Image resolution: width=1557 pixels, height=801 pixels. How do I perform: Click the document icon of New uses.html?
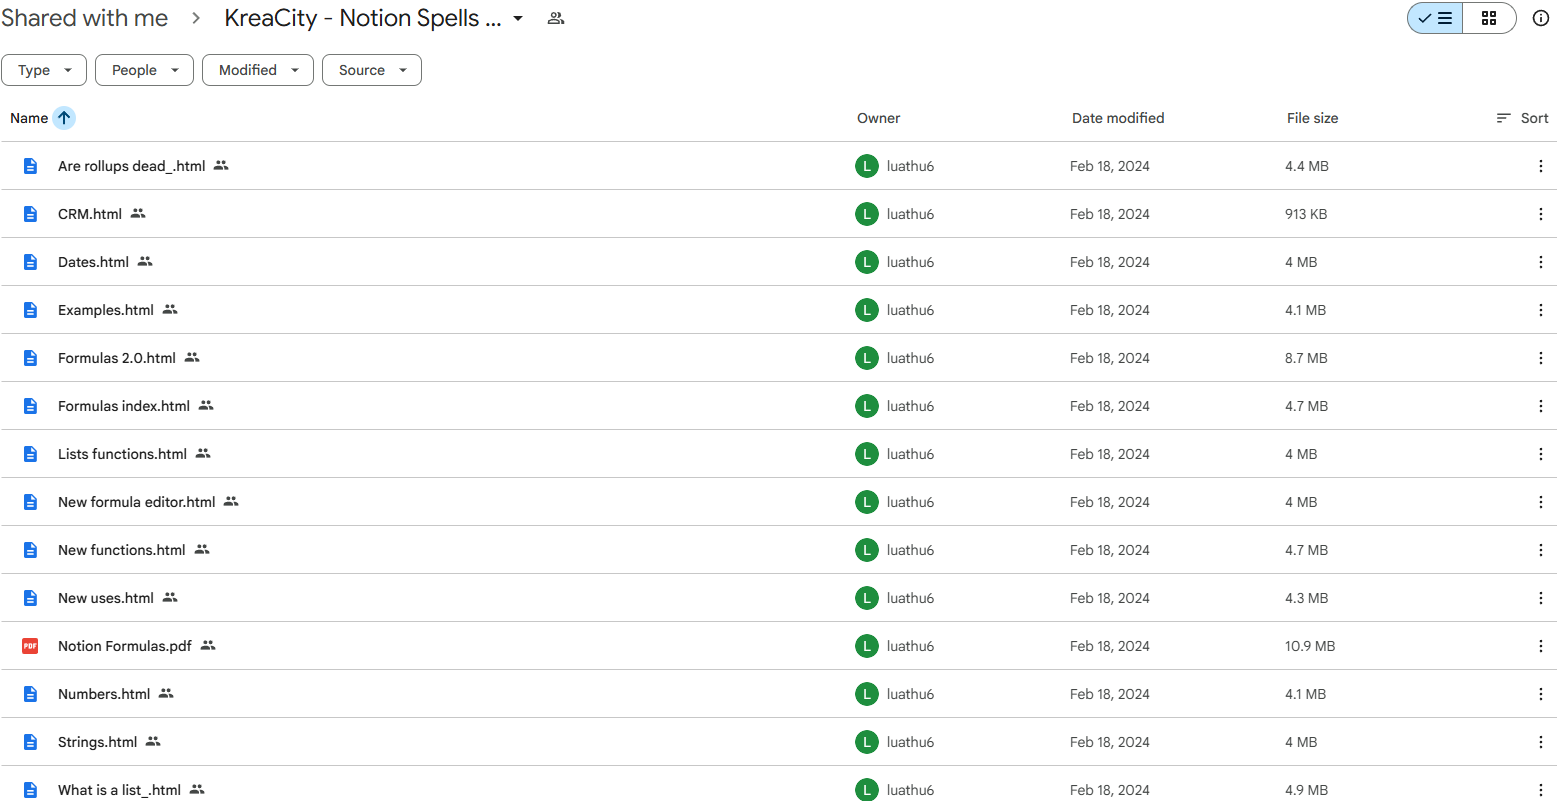30,598
